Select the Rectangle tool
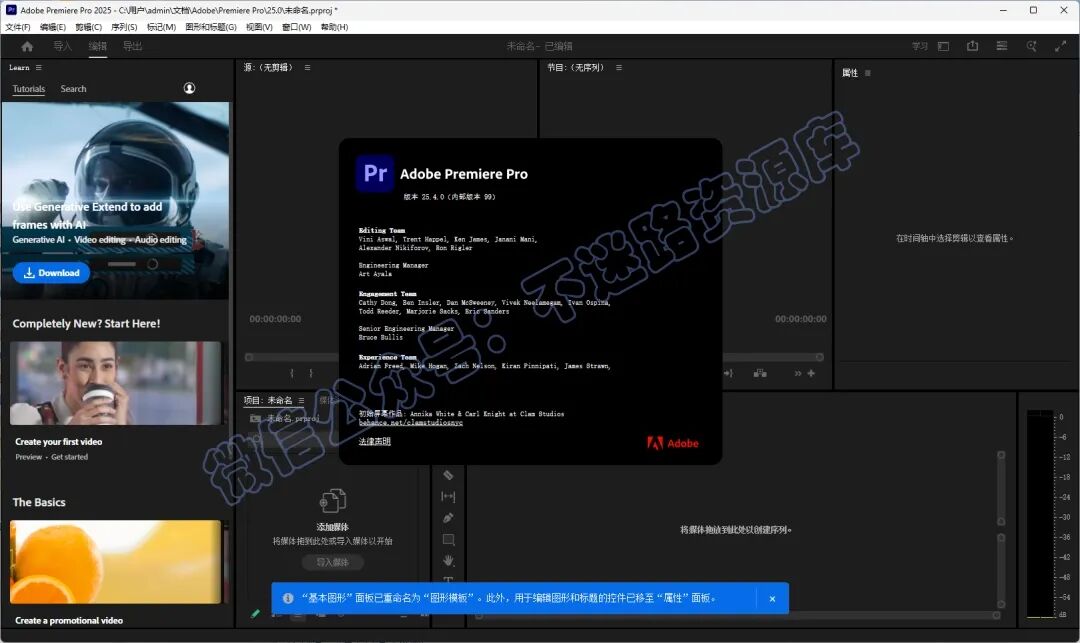1080x643 pixels. pyautogui.click(x=448, y=540)
